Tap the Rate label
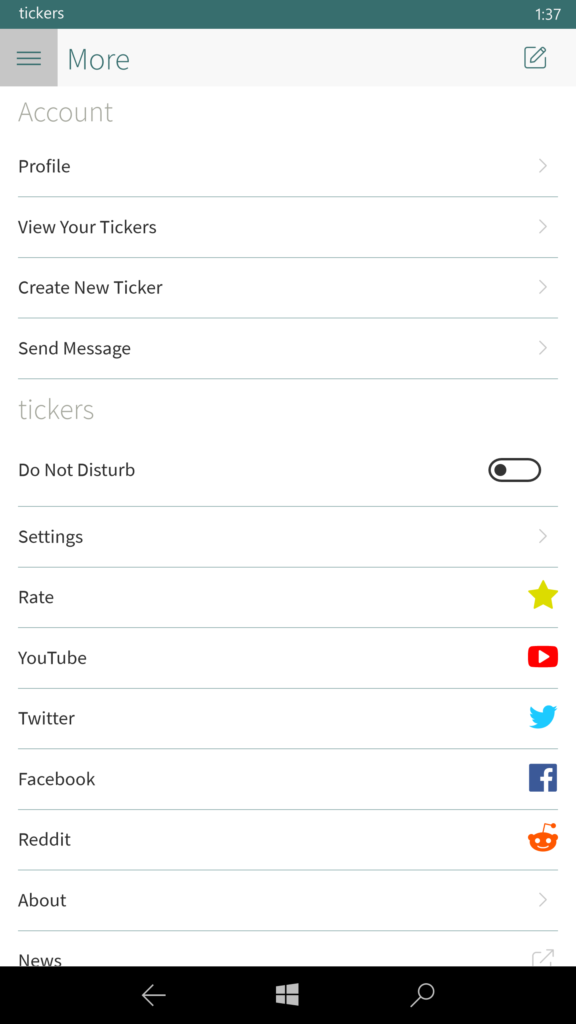The image size is (576, 1024). [36, 597]
